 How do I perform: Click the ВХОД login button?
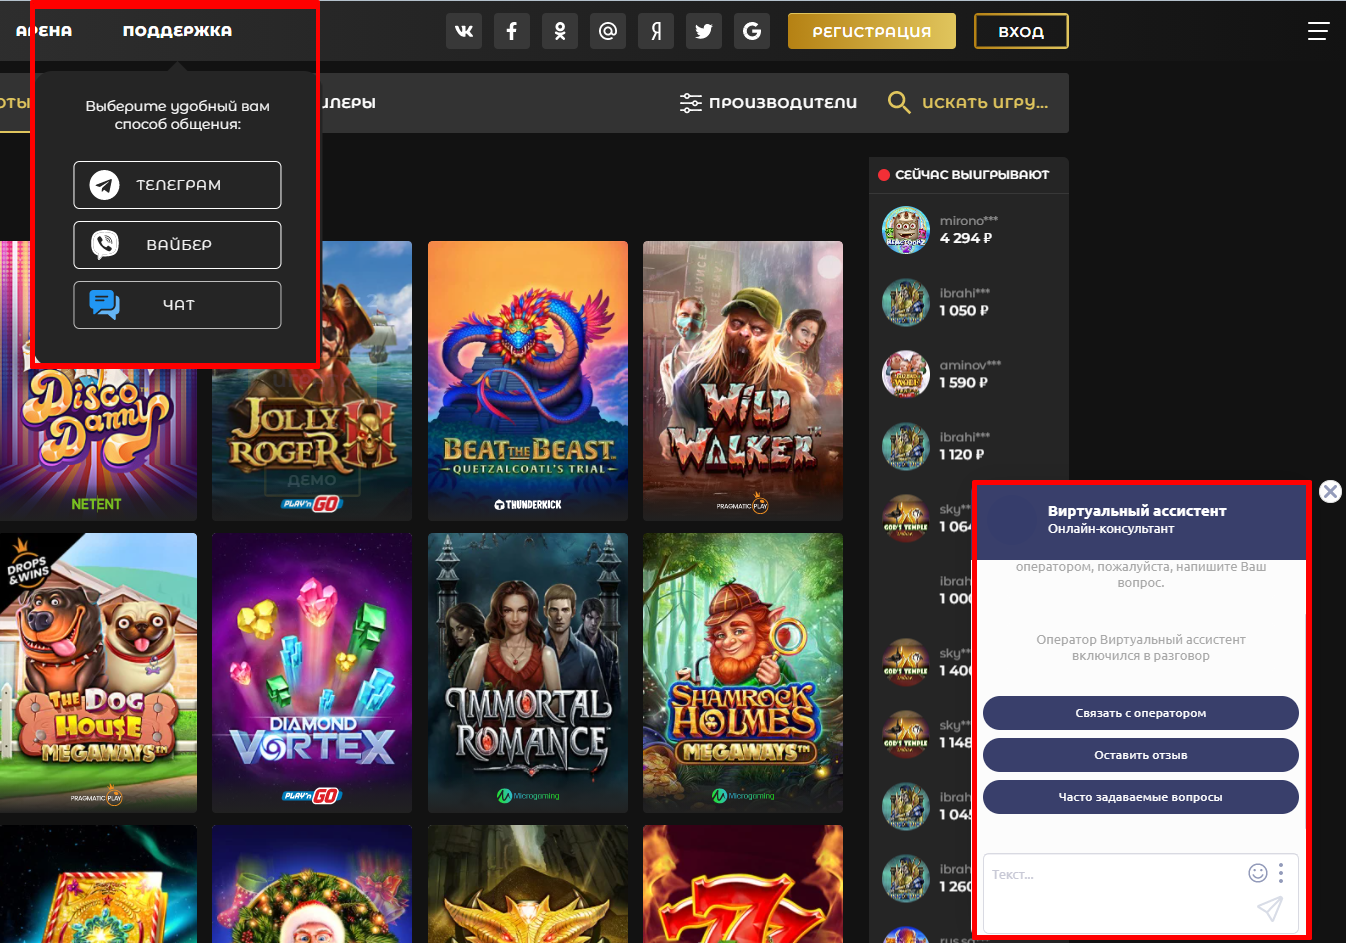(x=1021, y=31)
